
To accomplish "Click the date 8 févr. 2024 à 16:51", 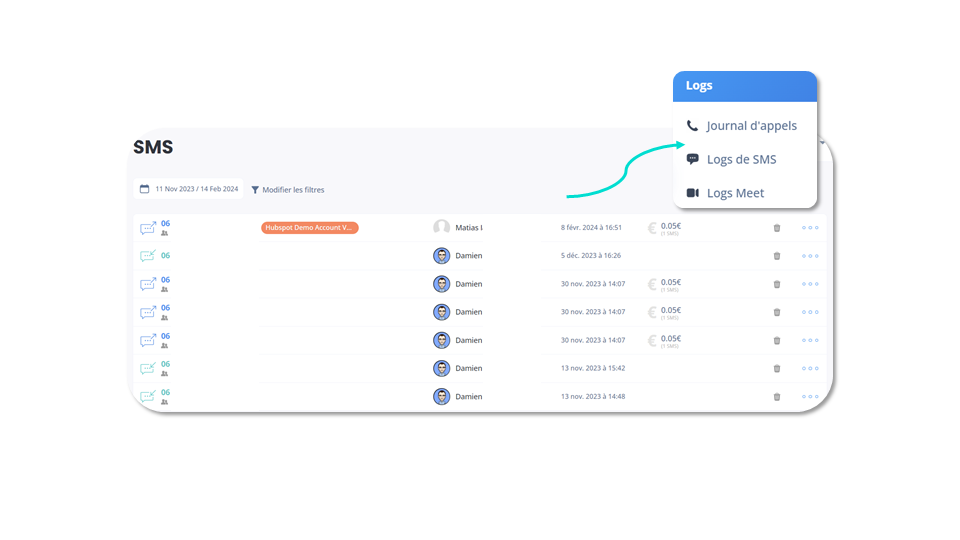I will click(591, 228).
